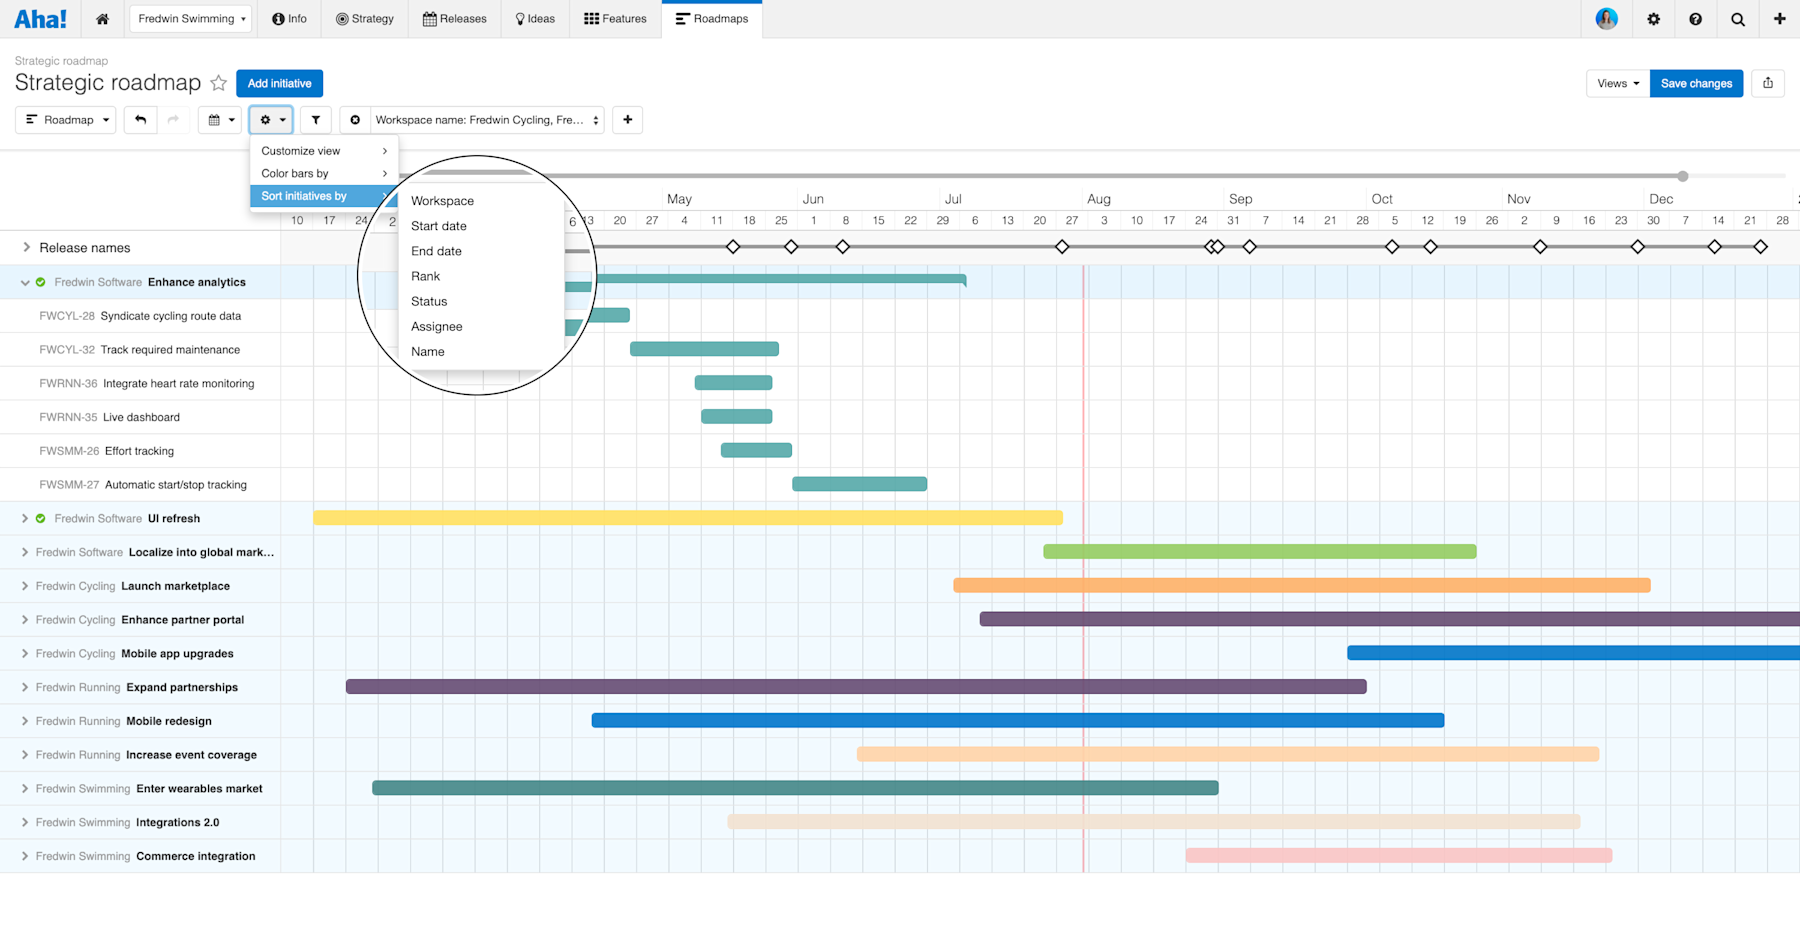Expand the Fredwin Running Mobile redesign row
The image size is (1800, 948).
(x=24, y=720)
